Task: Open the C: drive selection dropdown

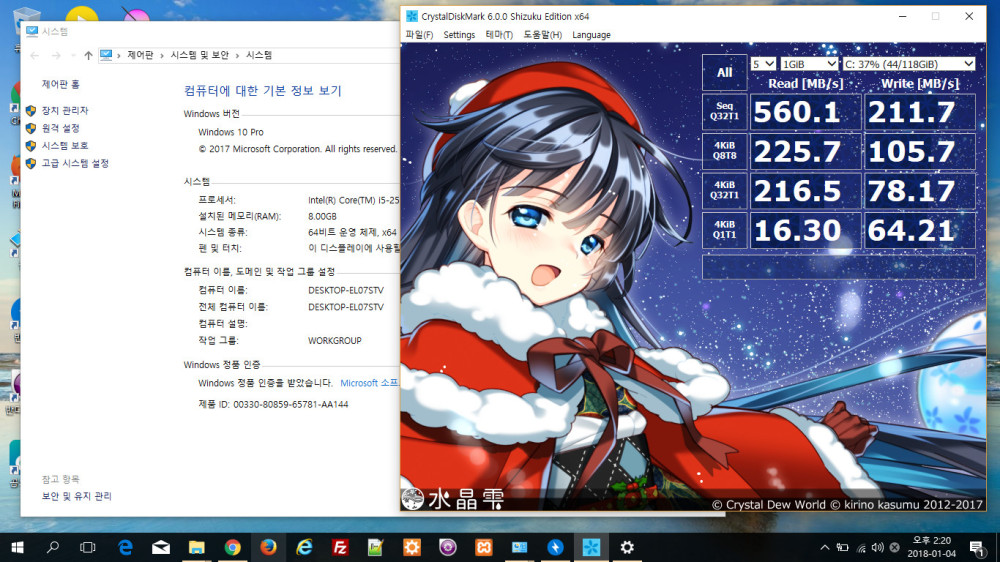Action: point(909,64)
